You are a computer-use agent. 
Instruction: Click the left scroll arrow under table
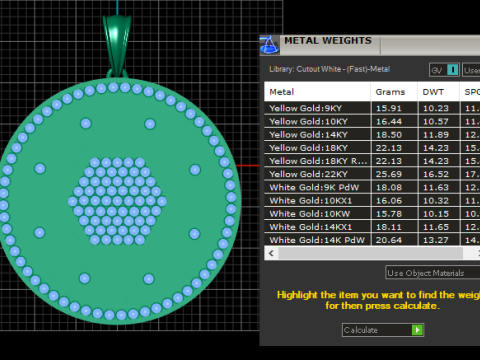point(271,253)
